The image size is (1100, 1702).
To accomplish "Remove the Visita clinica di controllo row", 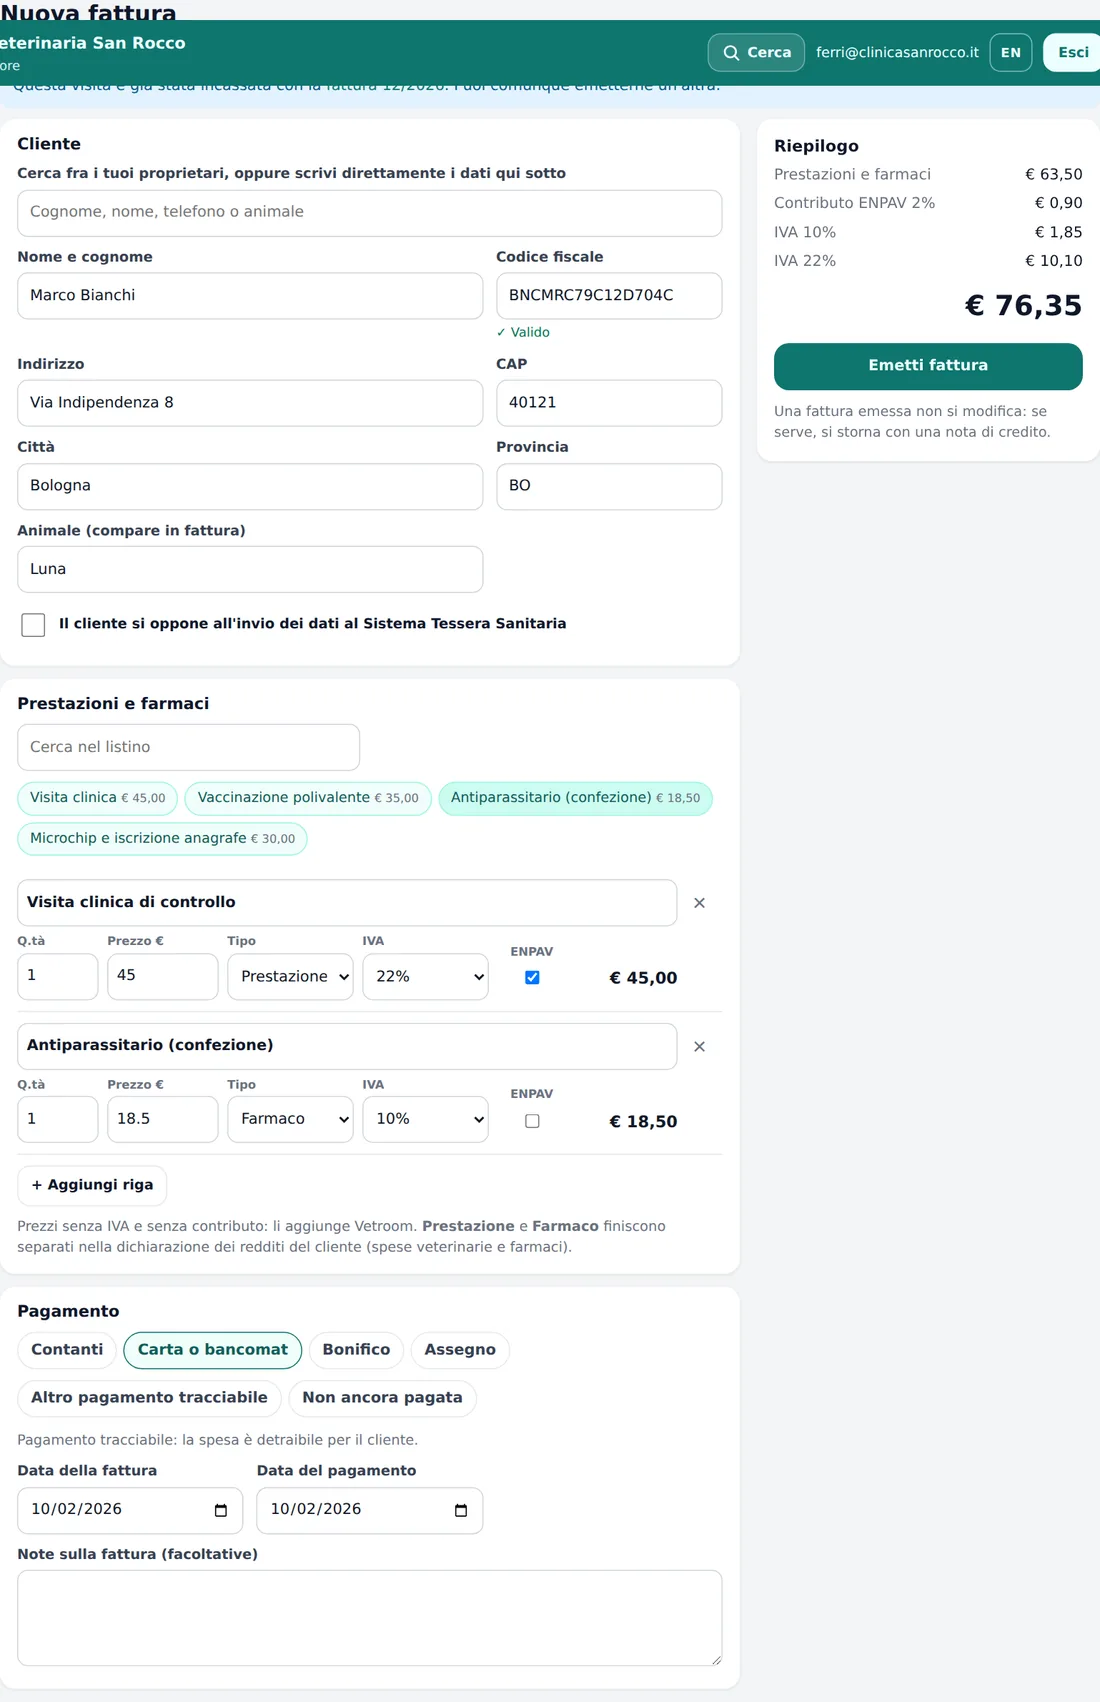I will [699, 903].
